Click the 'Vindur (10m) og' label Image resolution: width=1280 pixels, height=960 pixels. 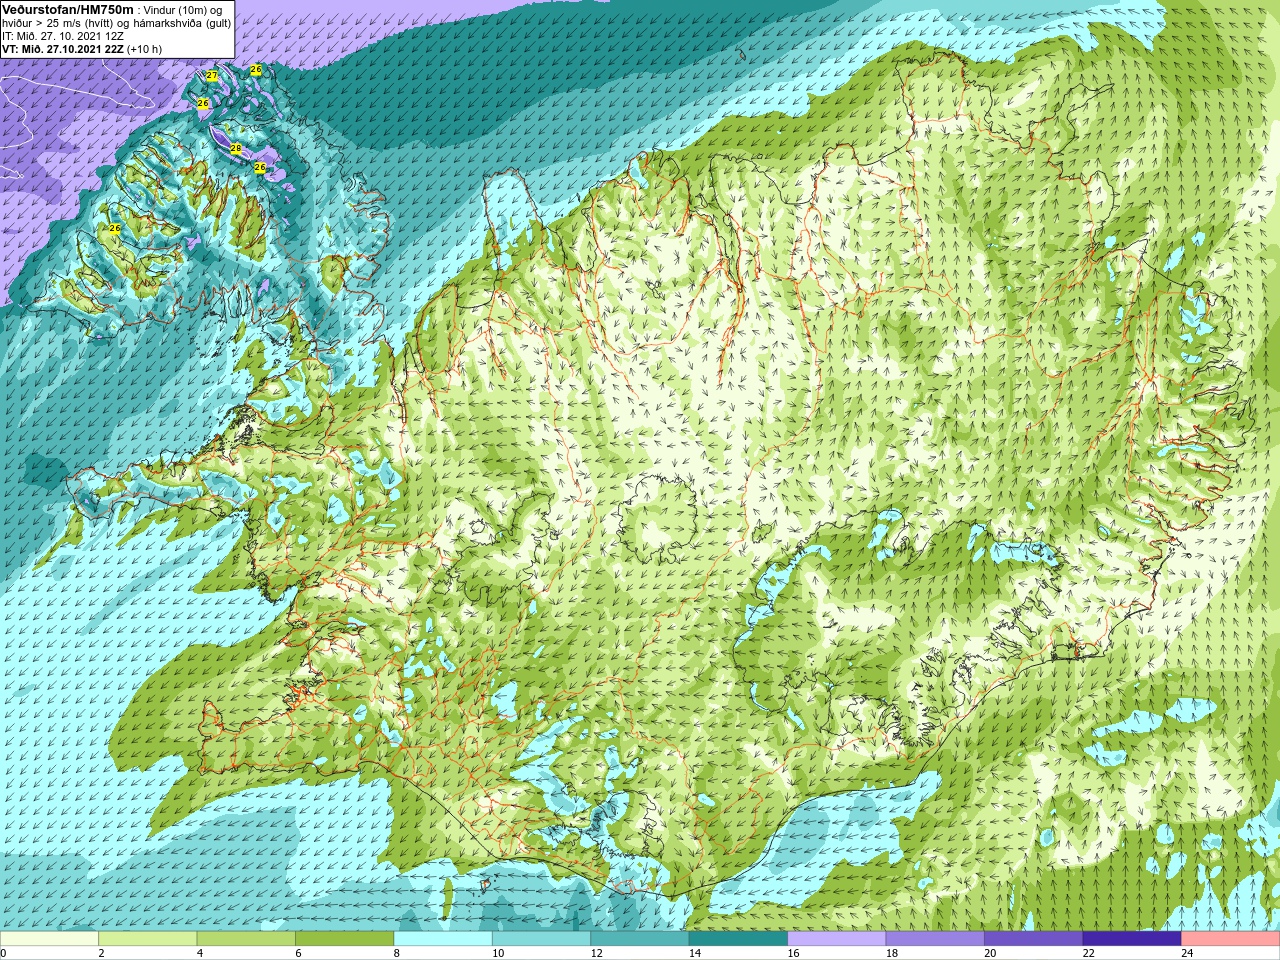coord(183,9)
